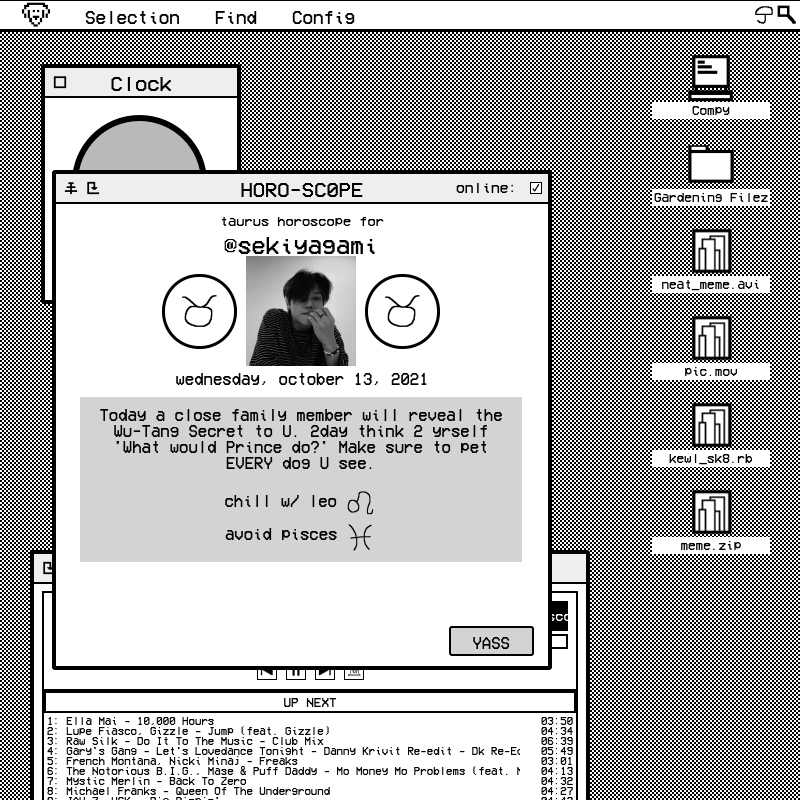Click the right Taurus symbol circle
This screenshot has width=800, height=800.
403,311
